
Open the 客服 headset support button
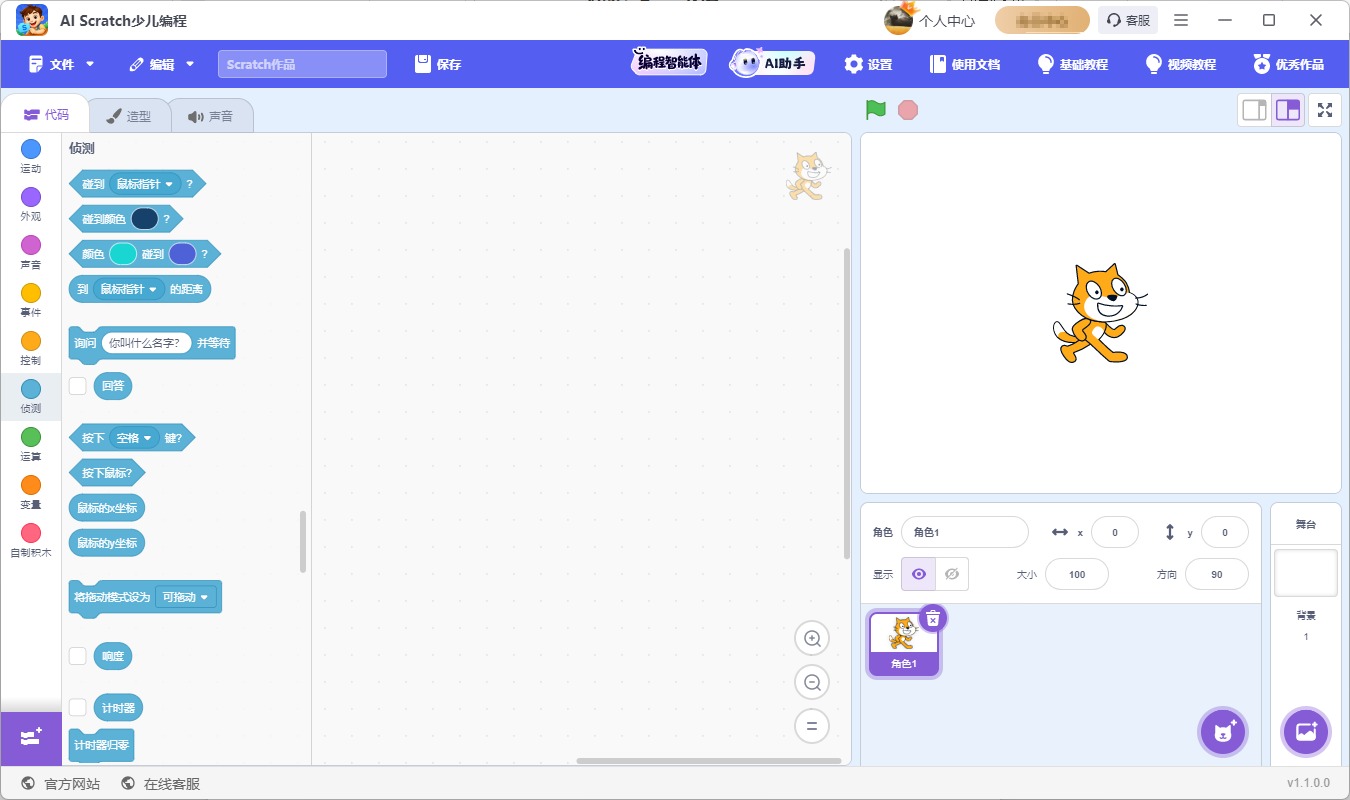(1128, 20)
